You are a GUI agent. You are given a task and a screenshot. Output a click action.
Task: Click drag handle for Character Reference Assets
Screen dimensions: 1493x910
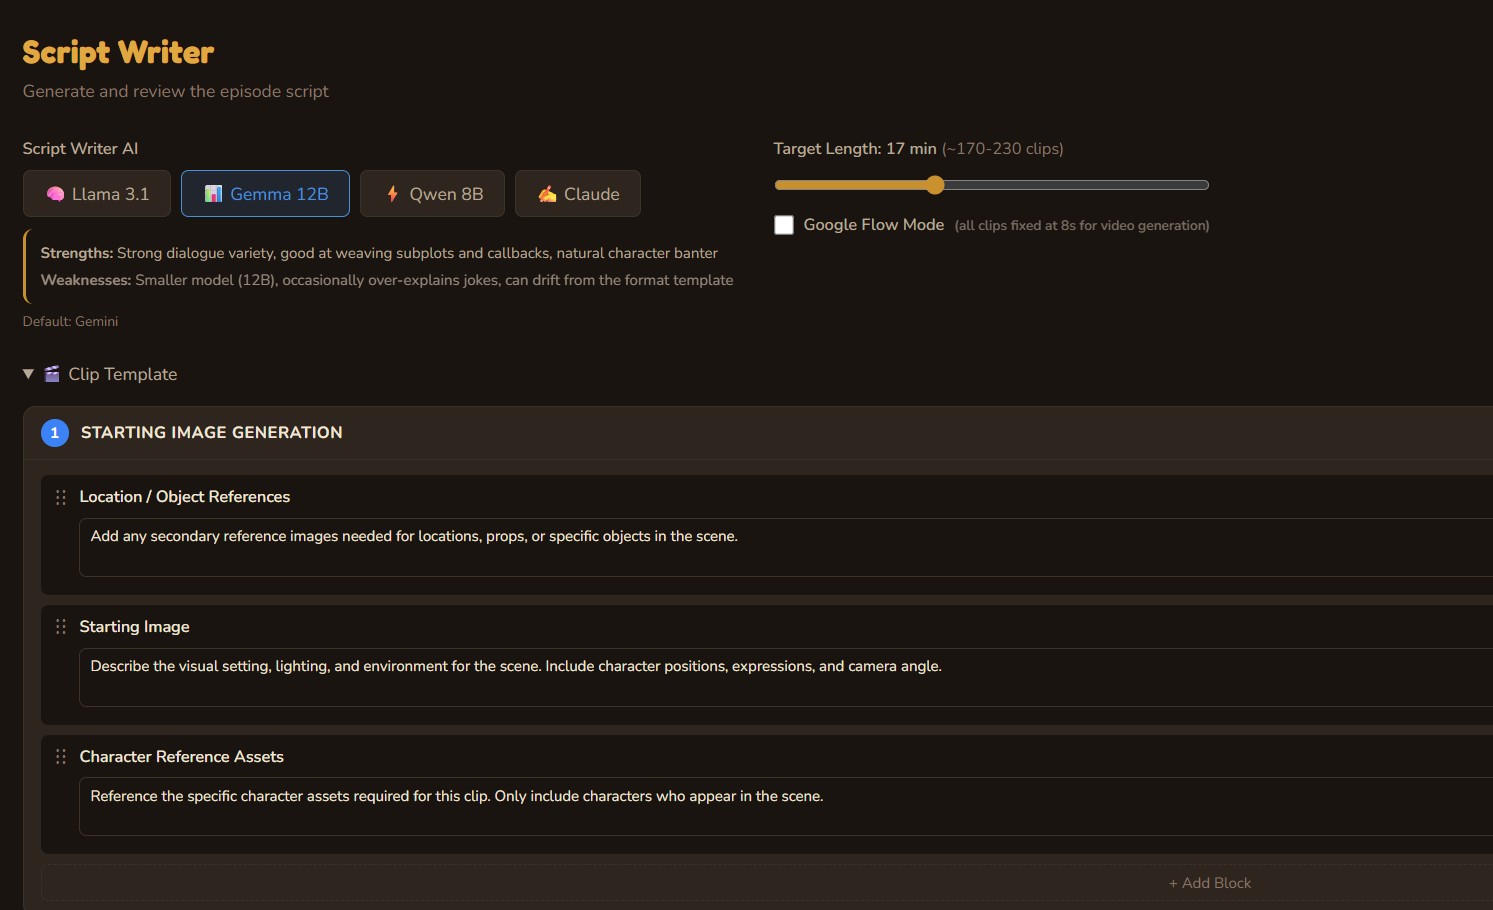[61, 757]
